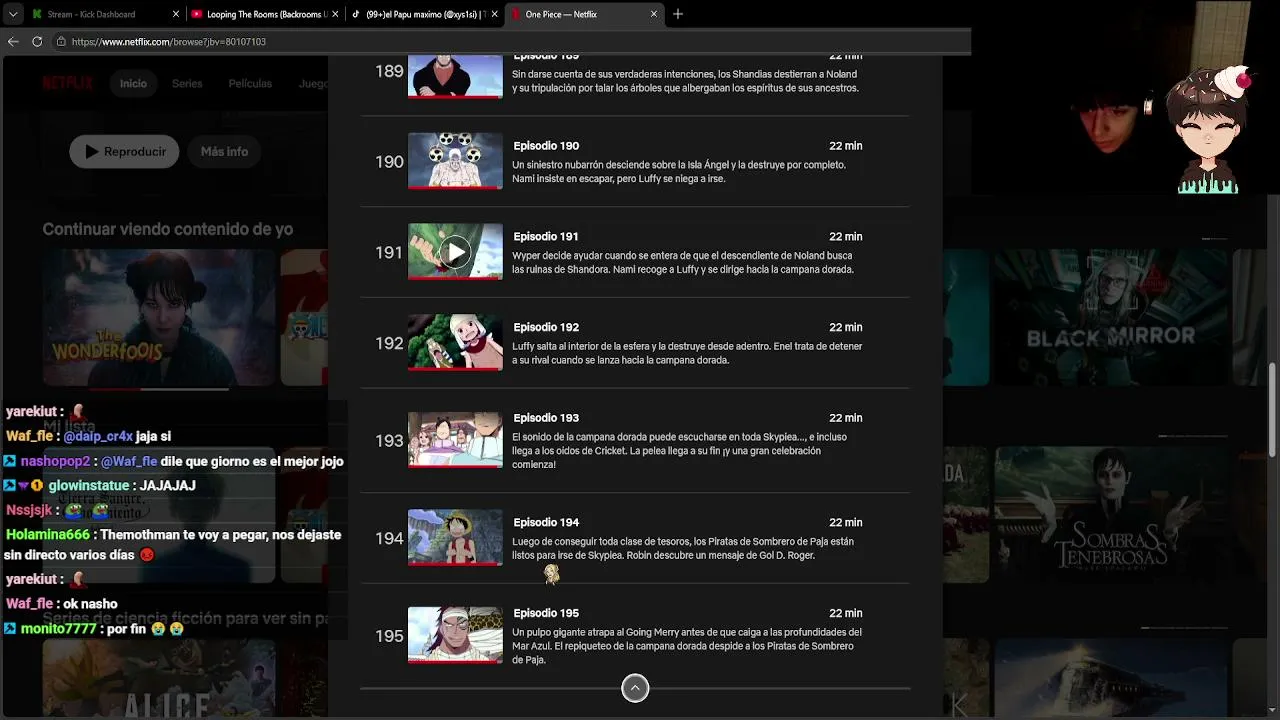Click the Episodio 194 description text
The height and width of the screenshot is (720, 1280).
[x=683, y=549]
